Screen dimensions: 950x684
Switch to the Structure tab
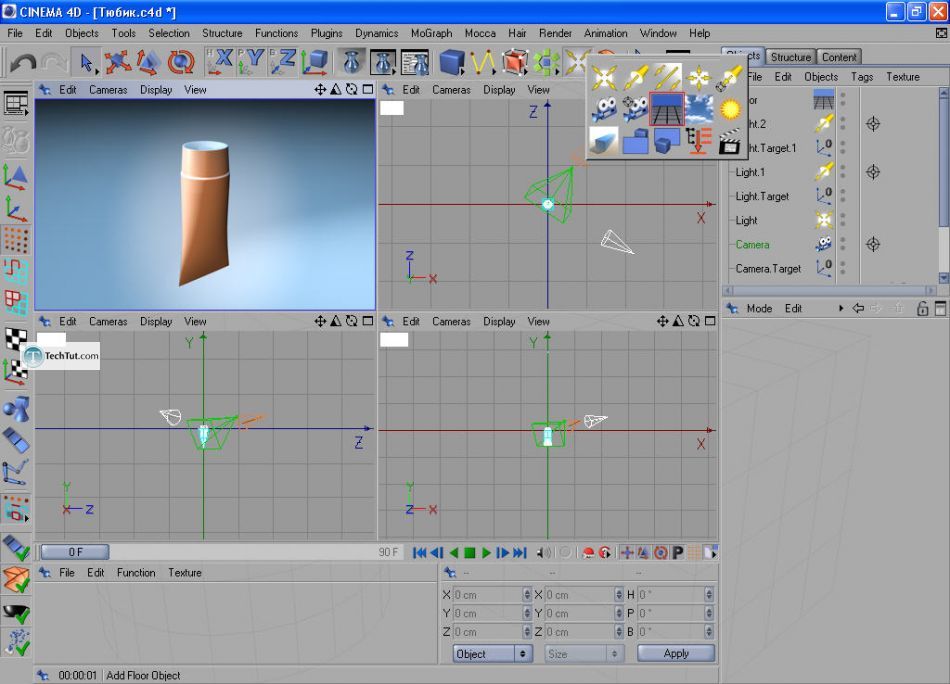790,57
